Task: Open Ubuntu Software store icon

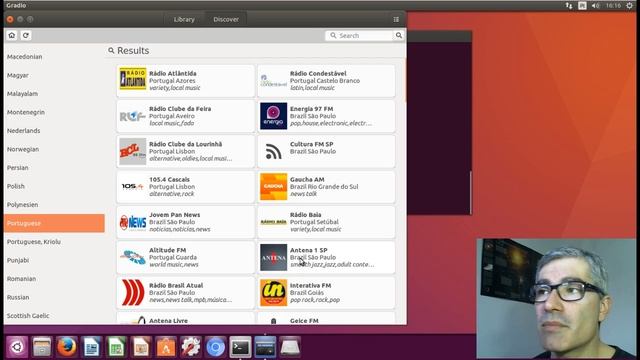Action: click(x=166, y=347)
